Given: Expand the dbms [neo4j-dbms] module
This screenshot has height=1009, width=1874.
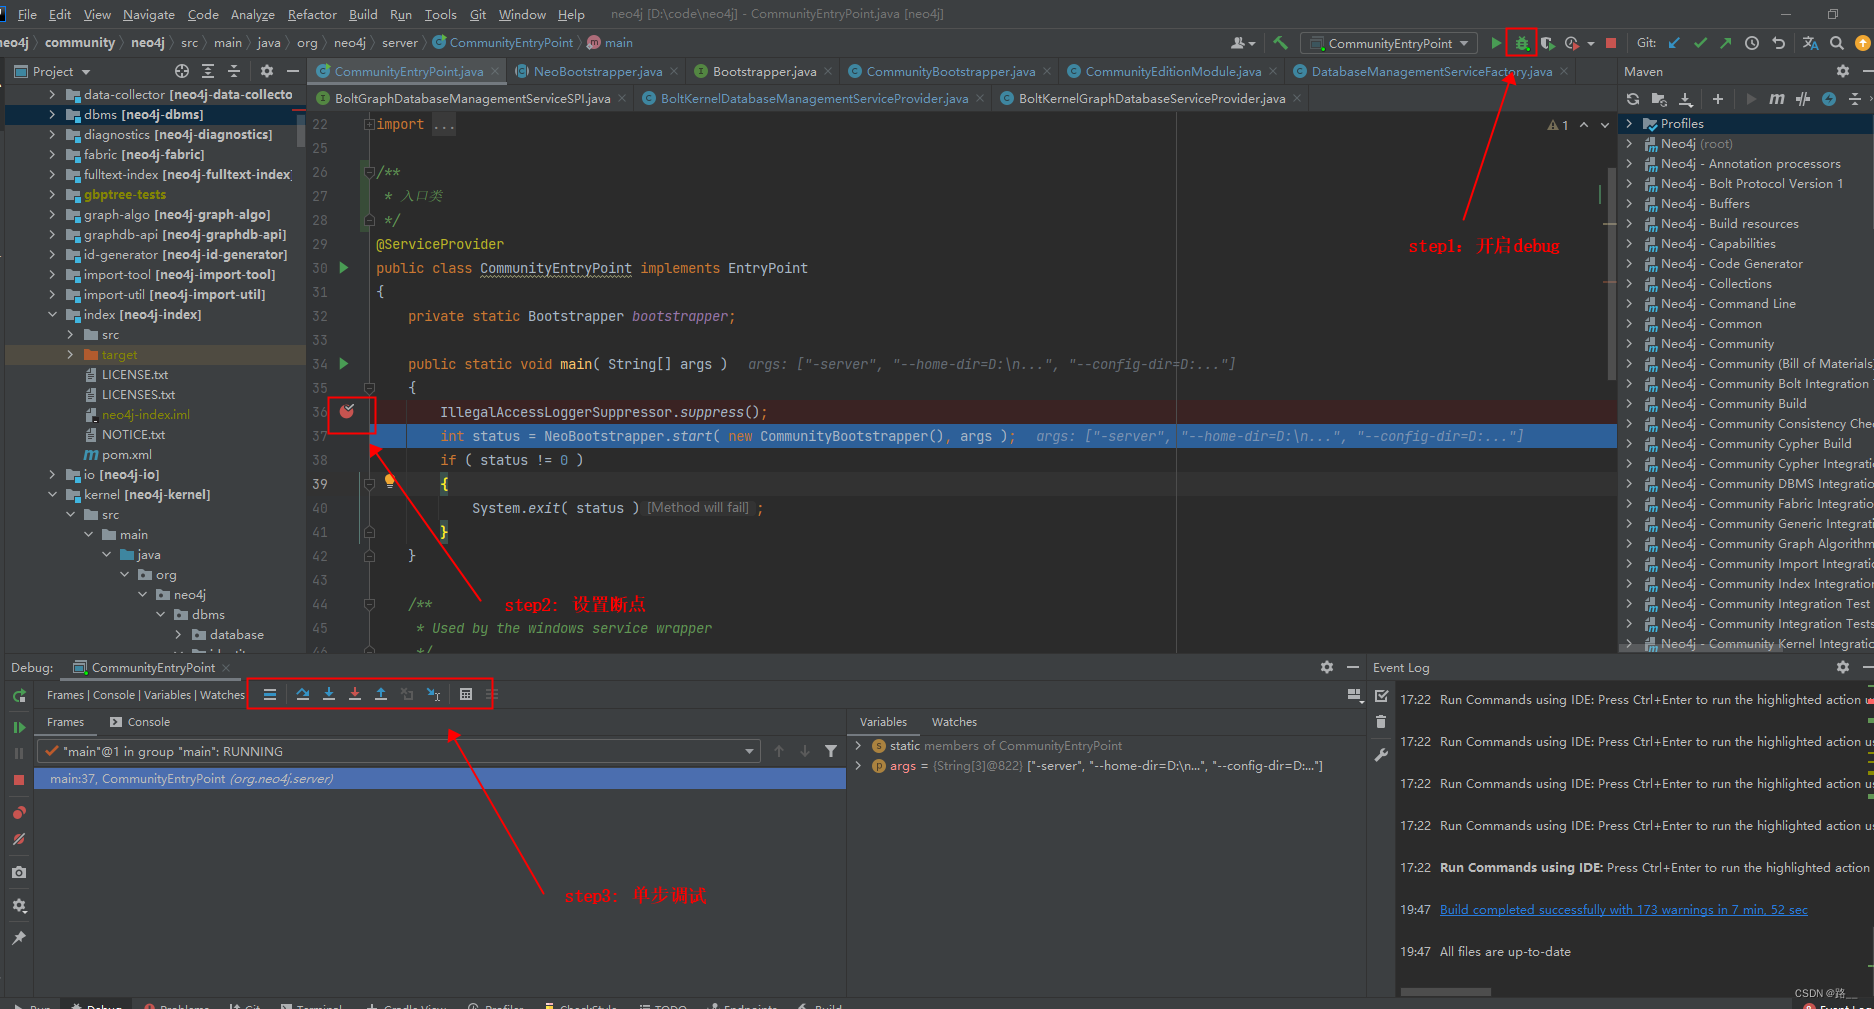Looking at the screenshot, I should [53, 115].
